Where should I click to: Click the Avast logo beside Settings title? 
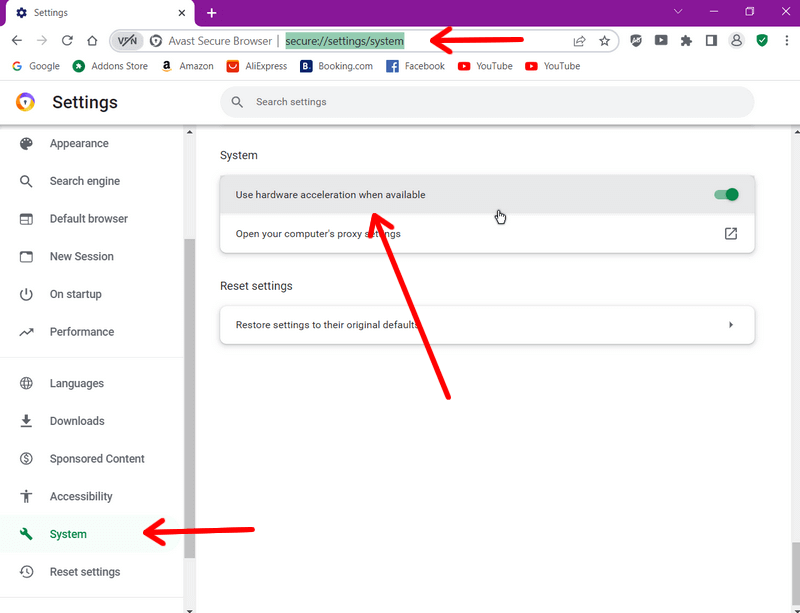click(x=25, y=102)
